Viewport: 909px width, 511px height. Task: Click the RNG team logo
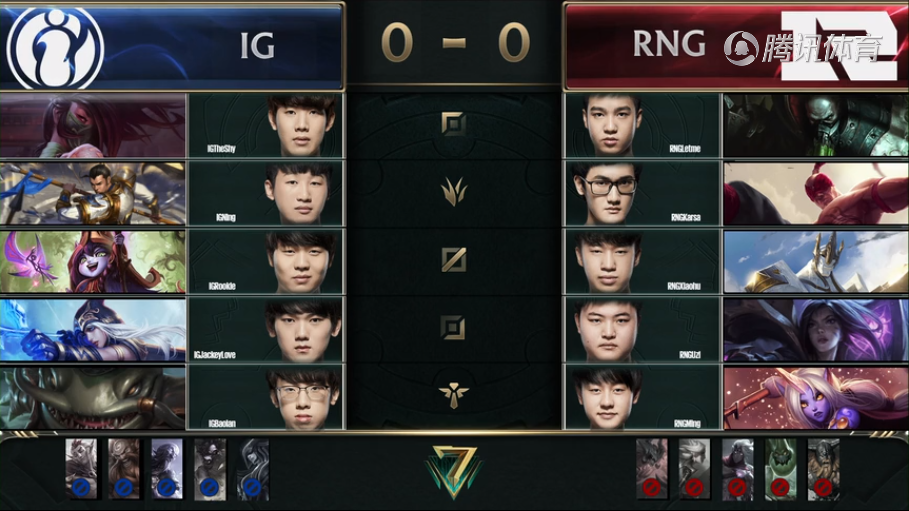point(839,46)
